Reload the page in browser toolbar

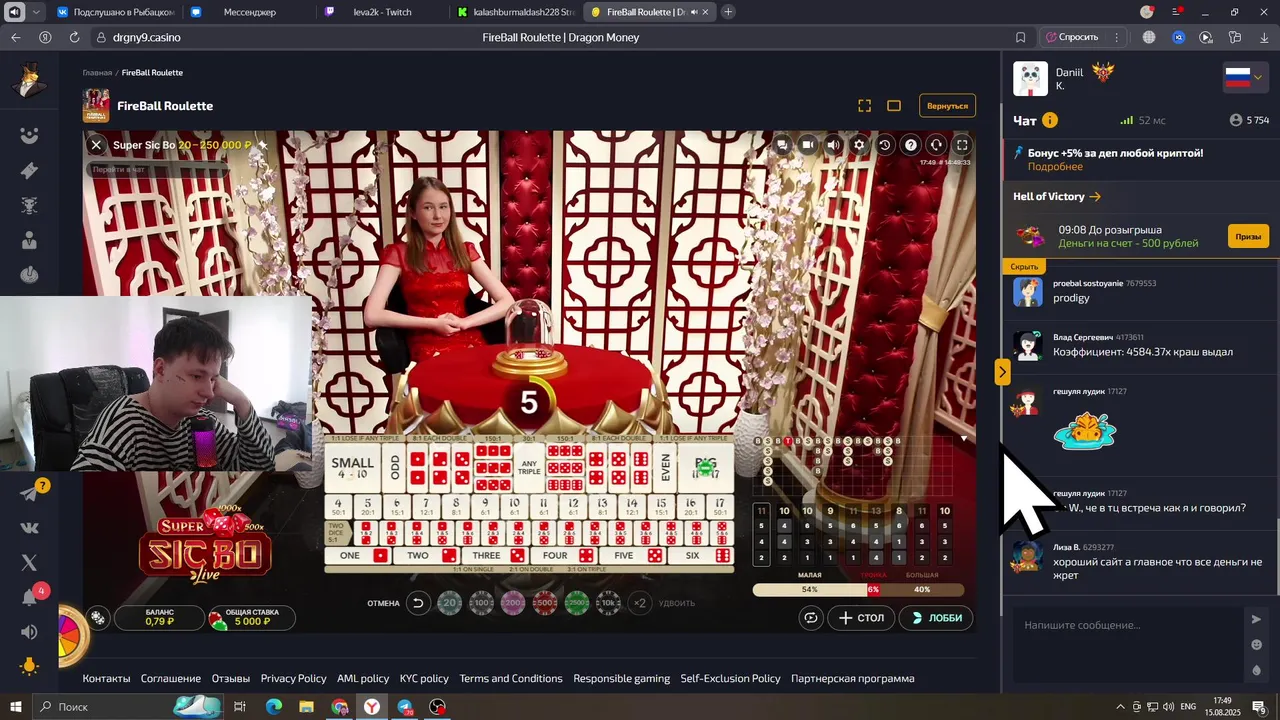(74, 37)
